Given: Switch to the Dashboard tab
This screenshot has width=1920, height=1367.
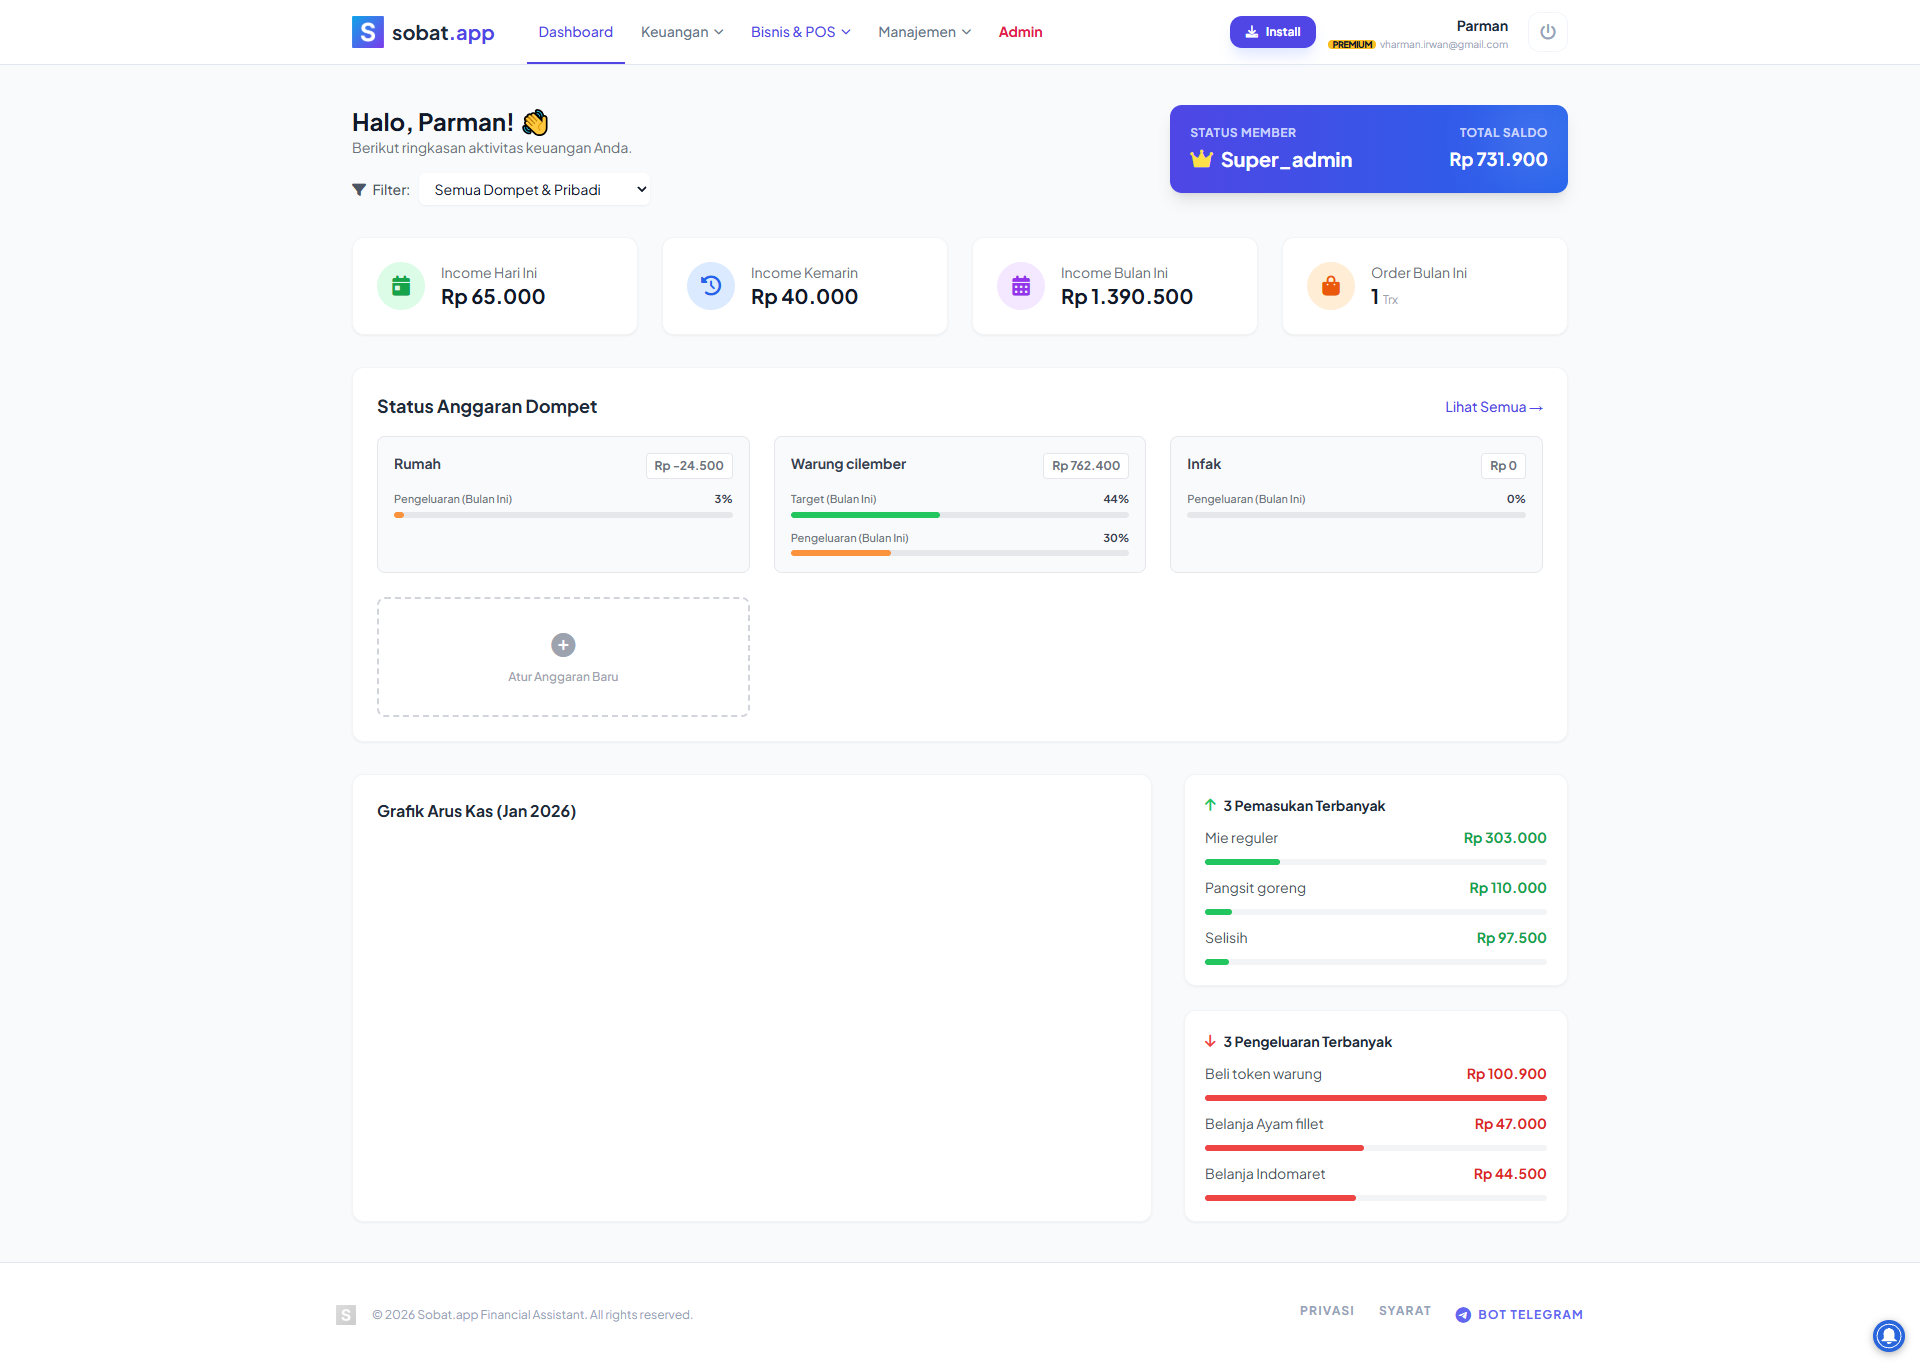Looking at the screenshot, I should coord(575,31).
